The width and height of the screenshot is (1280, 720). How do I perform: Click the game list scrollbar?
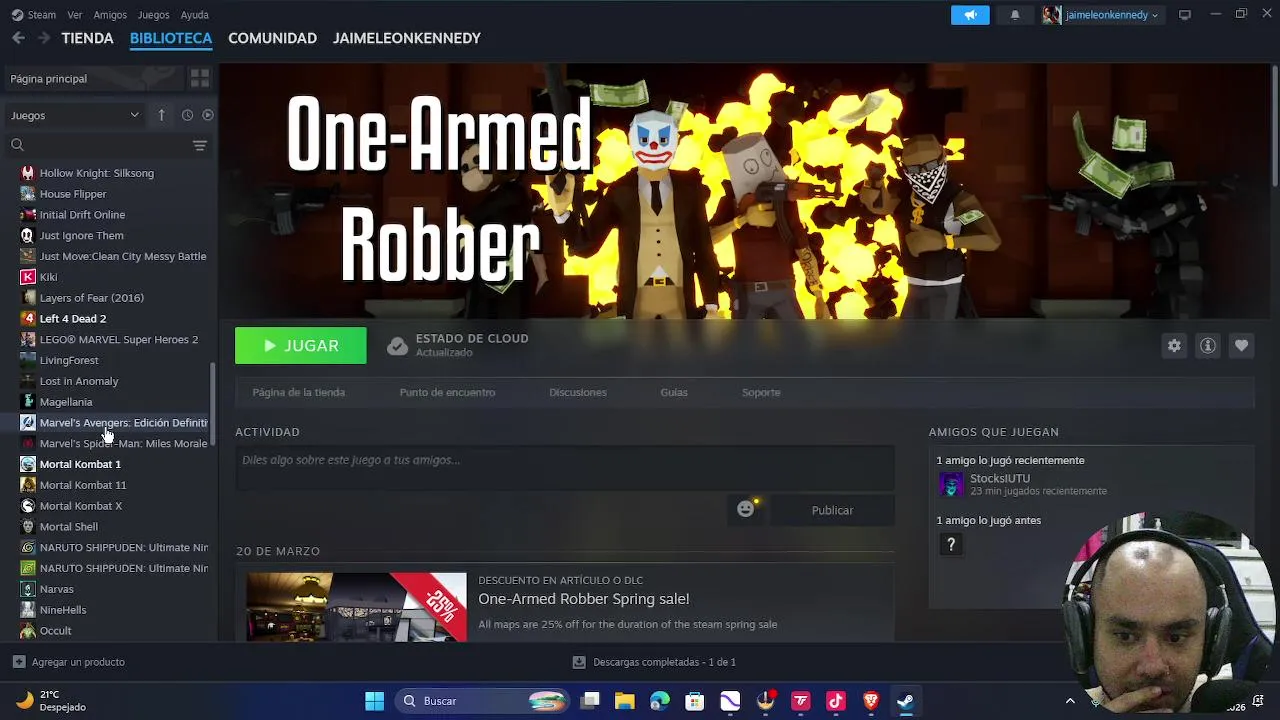(x=212, y=404)
